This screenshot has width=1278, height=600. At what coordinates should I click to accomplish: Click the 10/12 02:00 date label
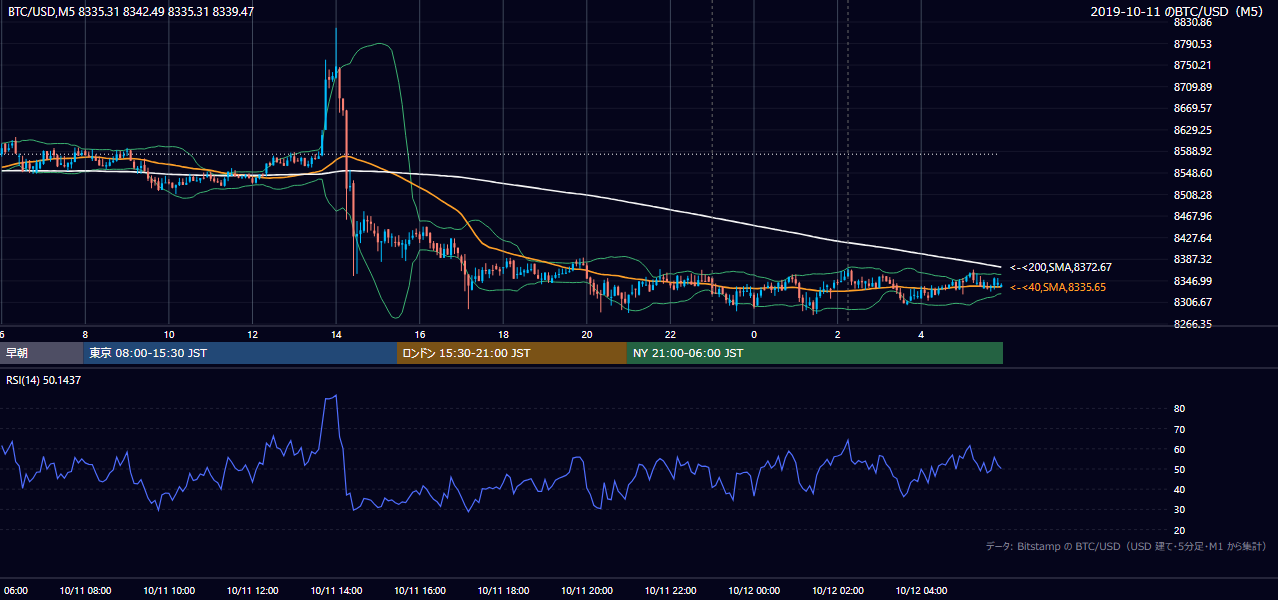pyautogui.click(x=838, y=591)
